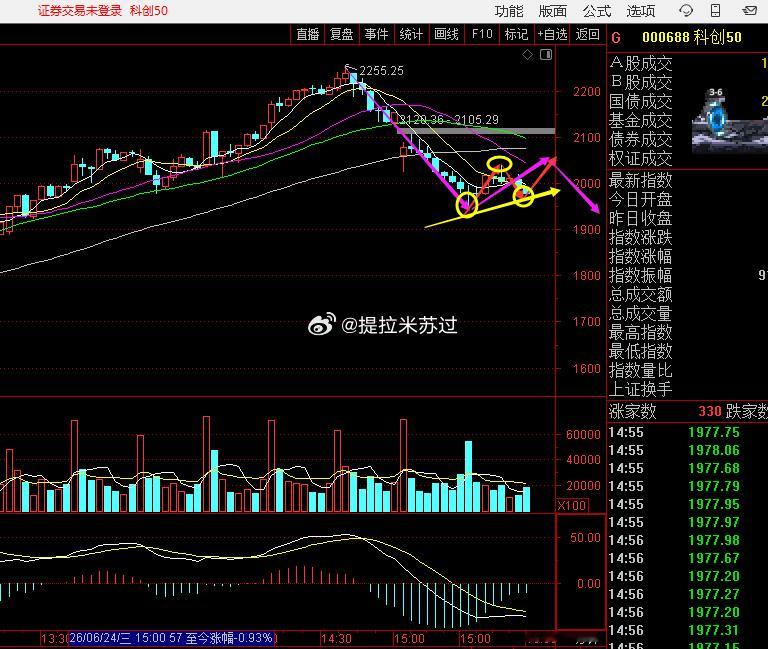The image size is (768, 649).
Task: Click the 今日开盘 label
Action: (641, 200)
